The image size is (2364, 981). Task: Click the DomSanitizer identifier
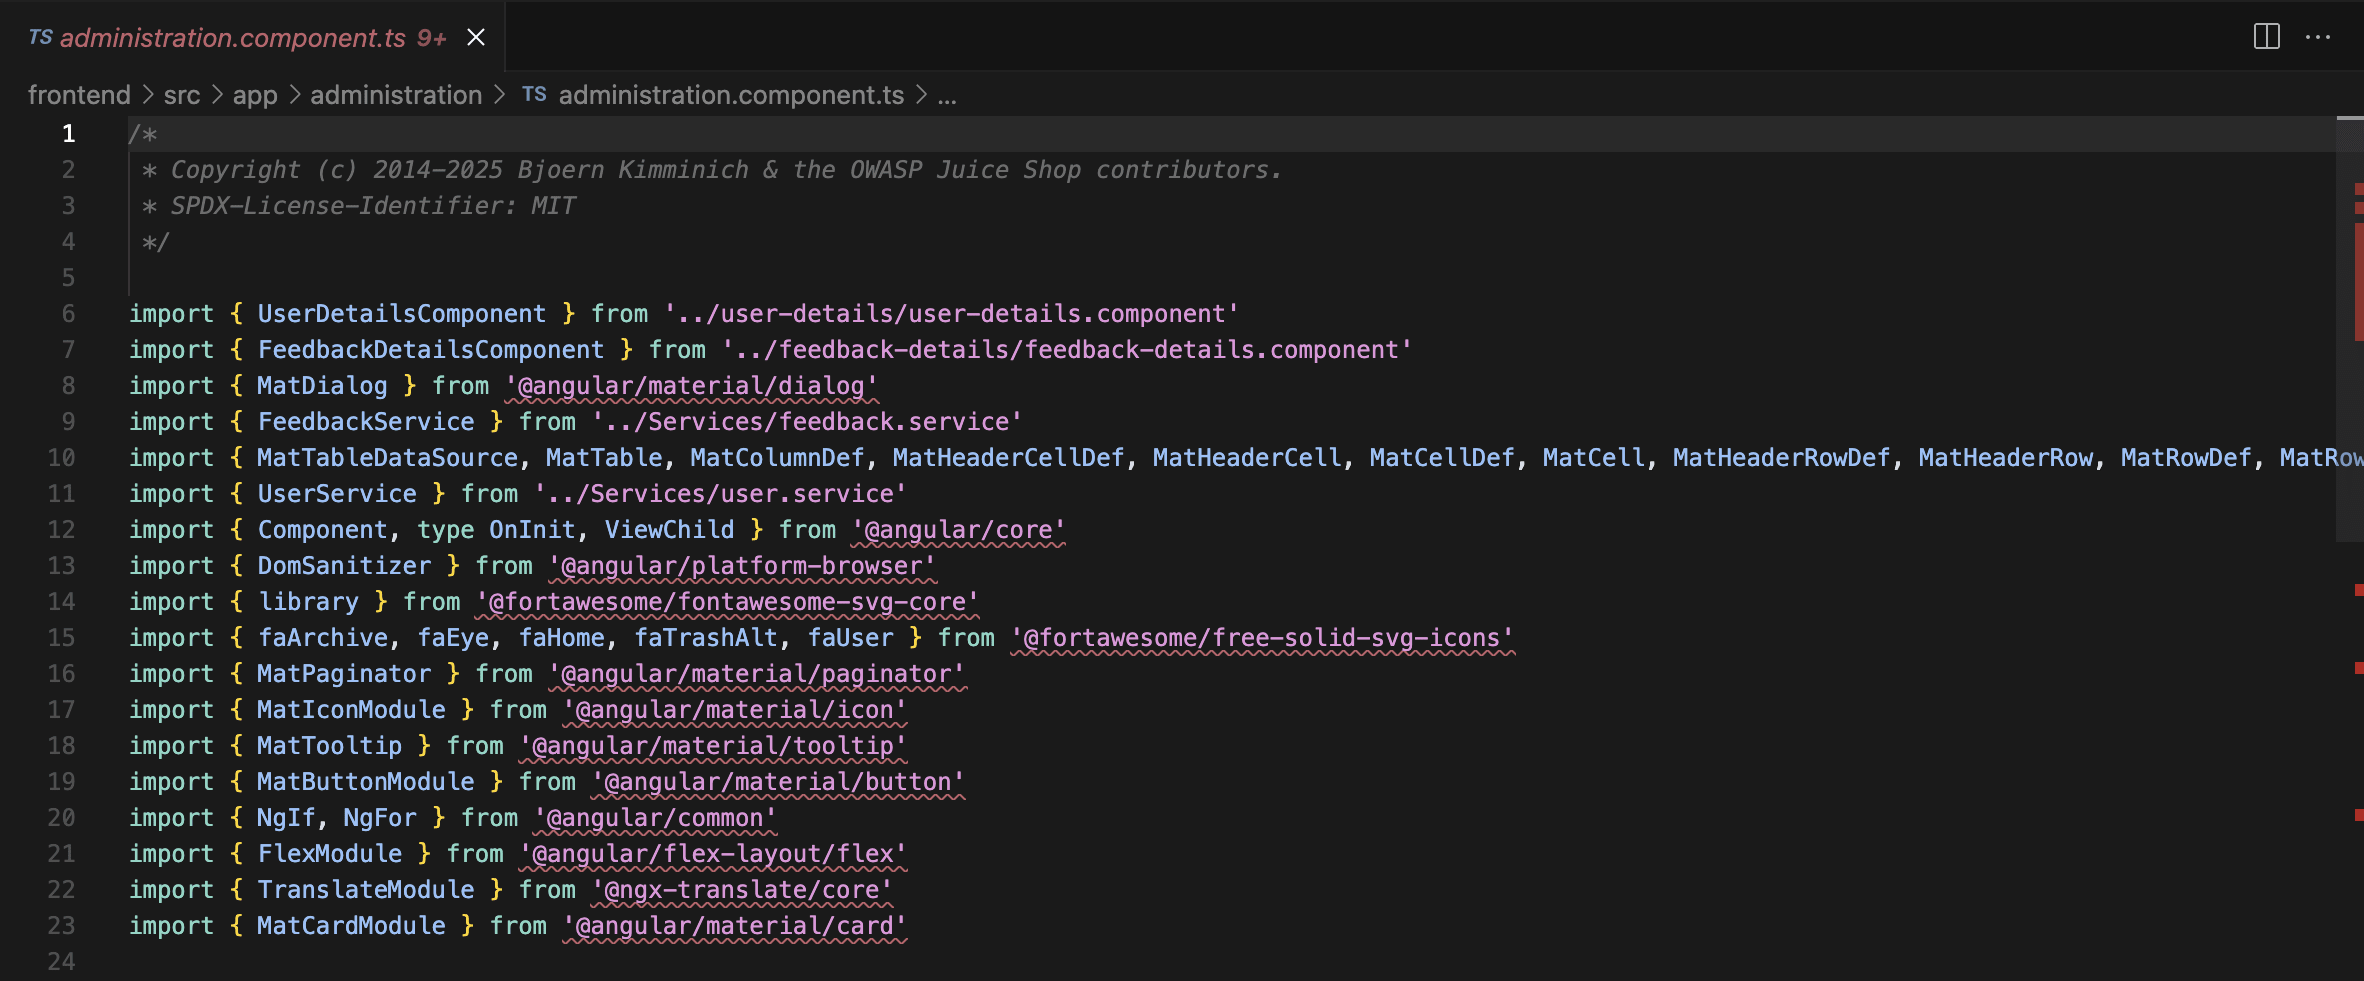click(x=344, y=566)
